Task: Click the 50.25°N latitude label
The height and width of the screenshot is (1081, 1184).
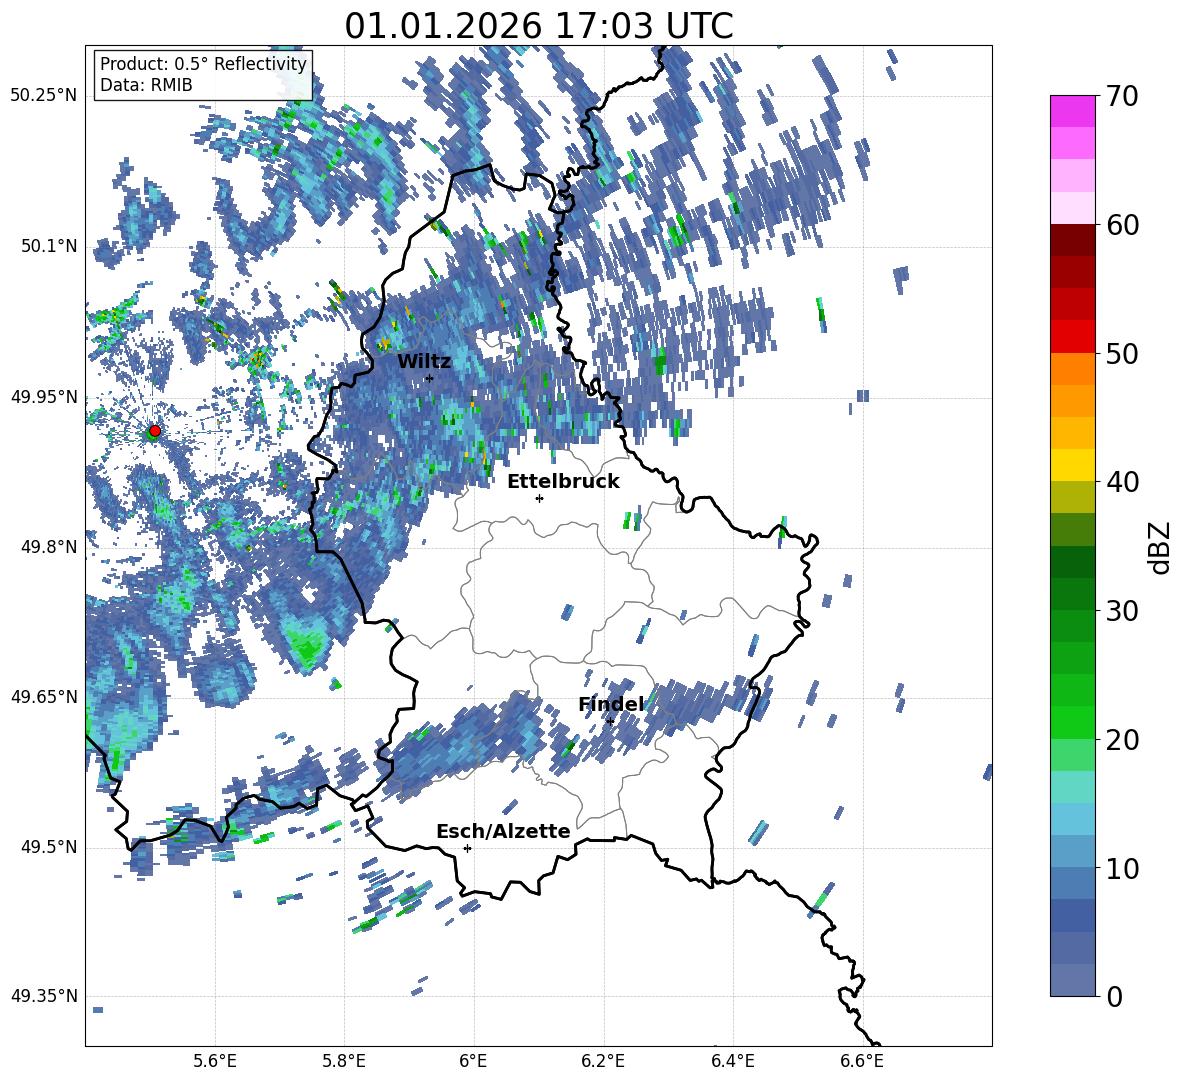Action: point(43,96)
